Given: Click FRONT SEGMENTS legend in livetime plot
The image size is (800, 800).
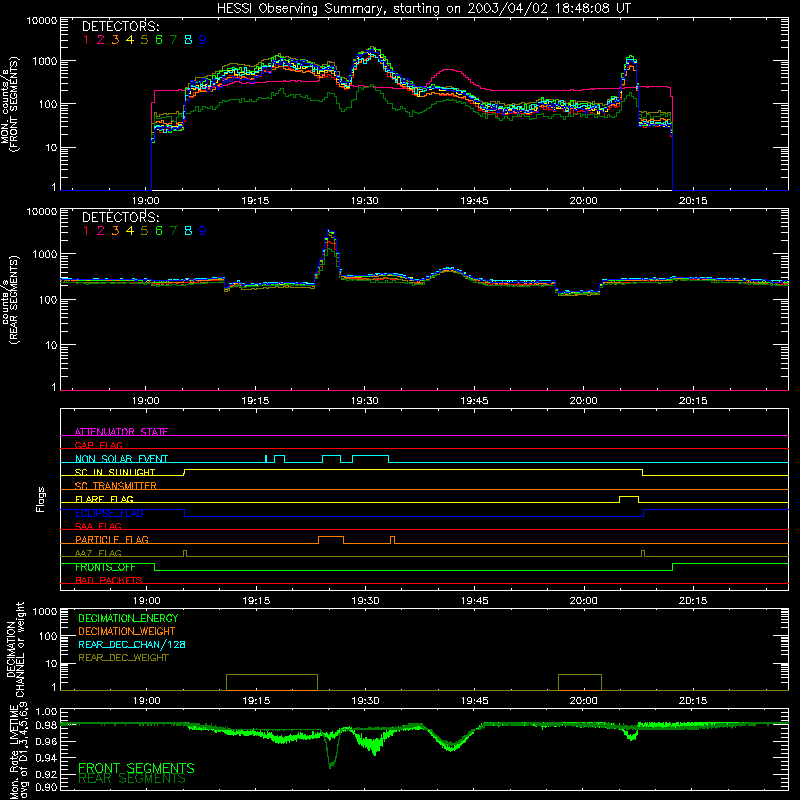Looking at the screenshot, I should pos(136,768).
